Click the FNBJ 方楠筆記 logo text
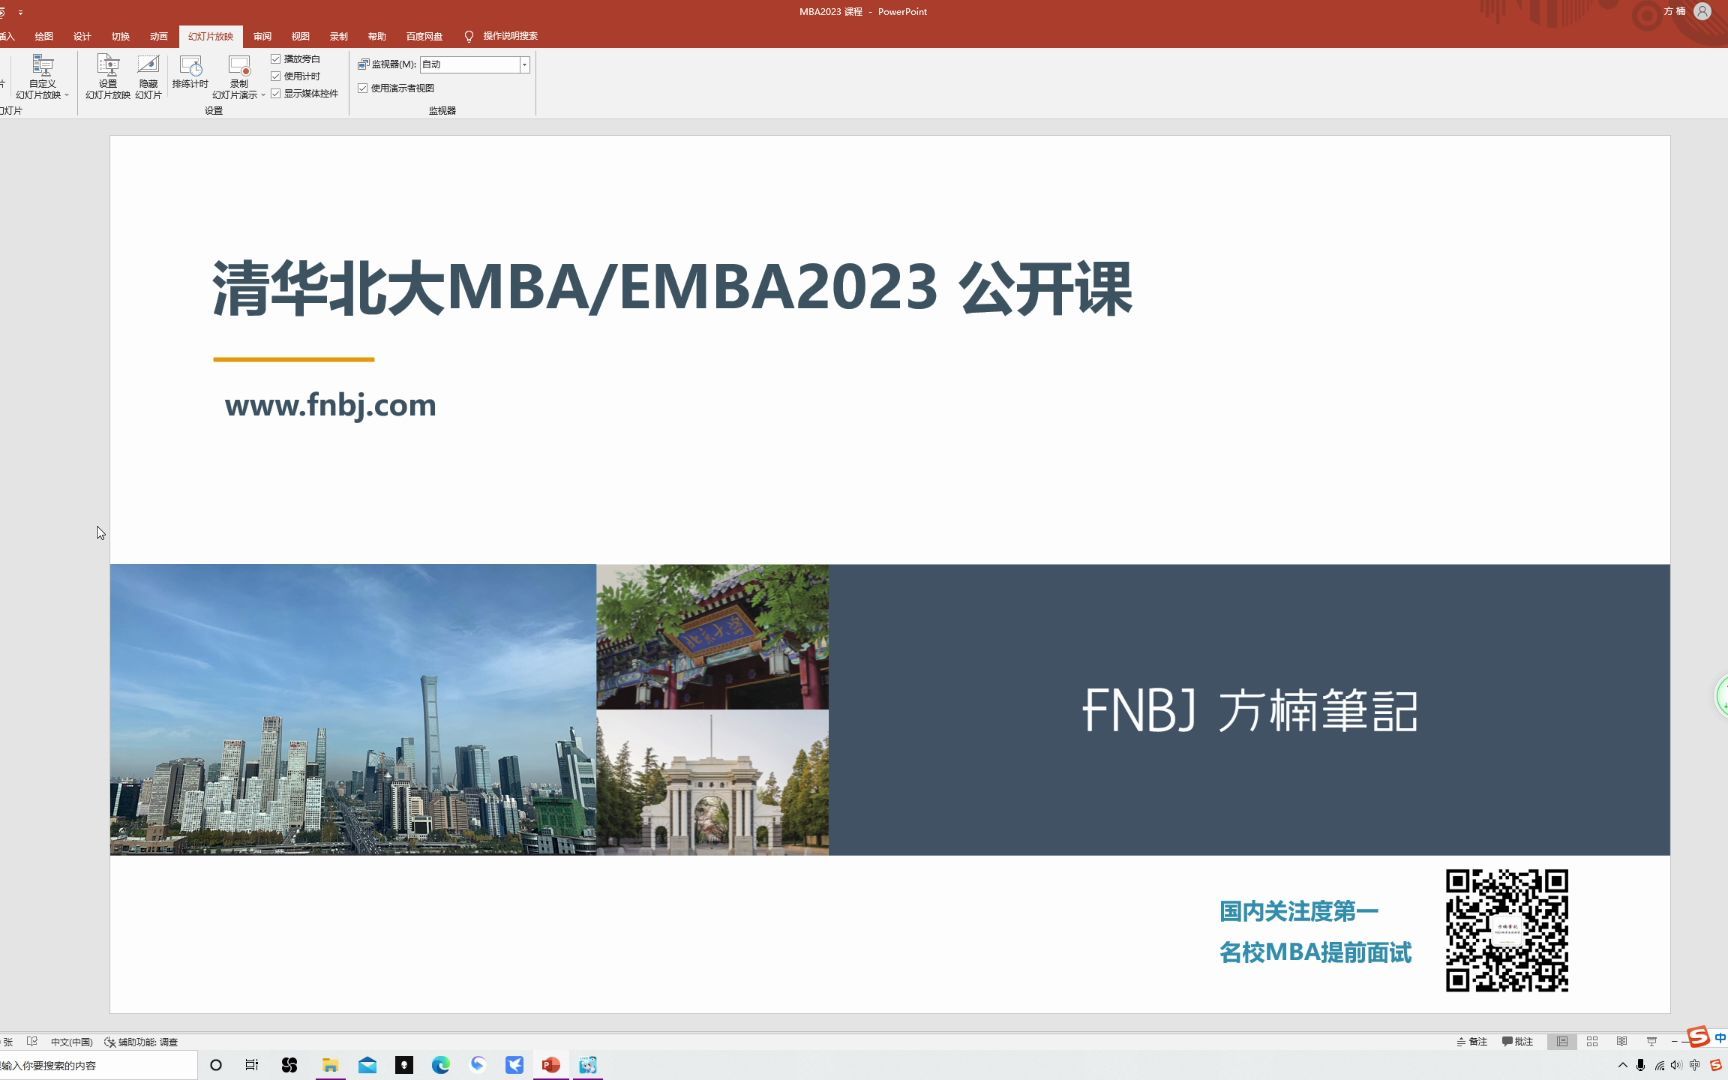The image size is (1728, 1080). pyautogui.click(x=1250, y=710)
